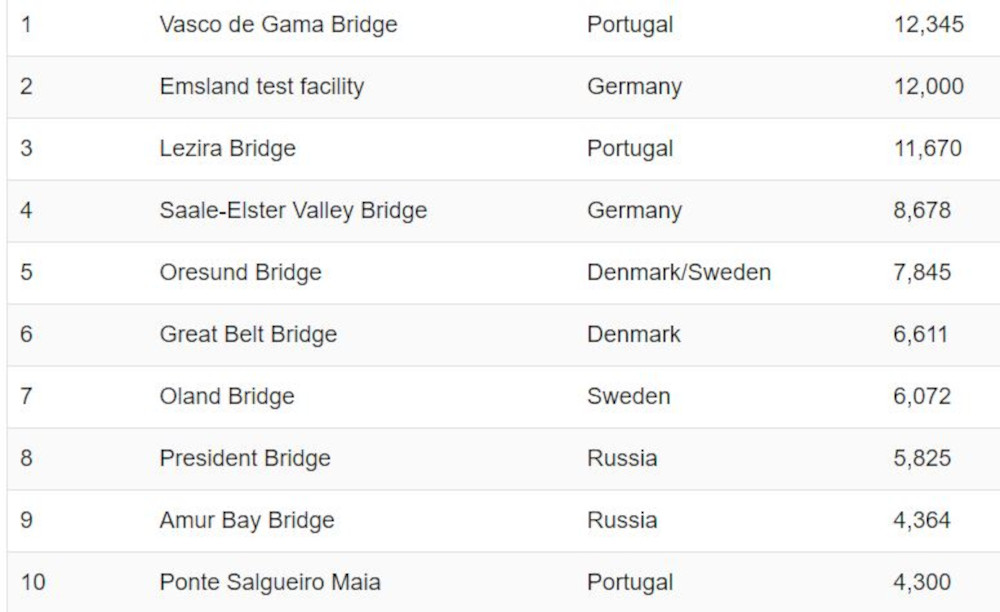Click the 8,678 length cell

(922, 211)
